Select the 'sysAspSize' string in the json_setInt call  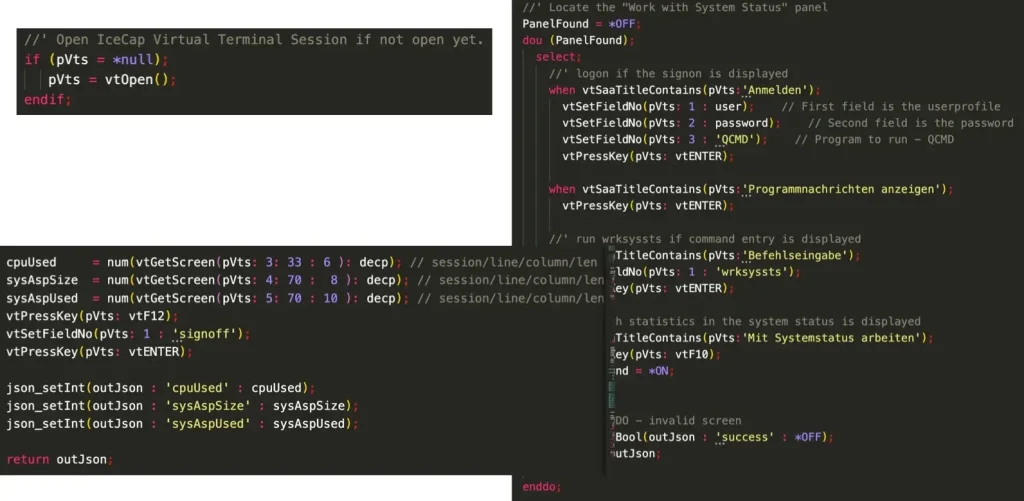coord(208,406)
